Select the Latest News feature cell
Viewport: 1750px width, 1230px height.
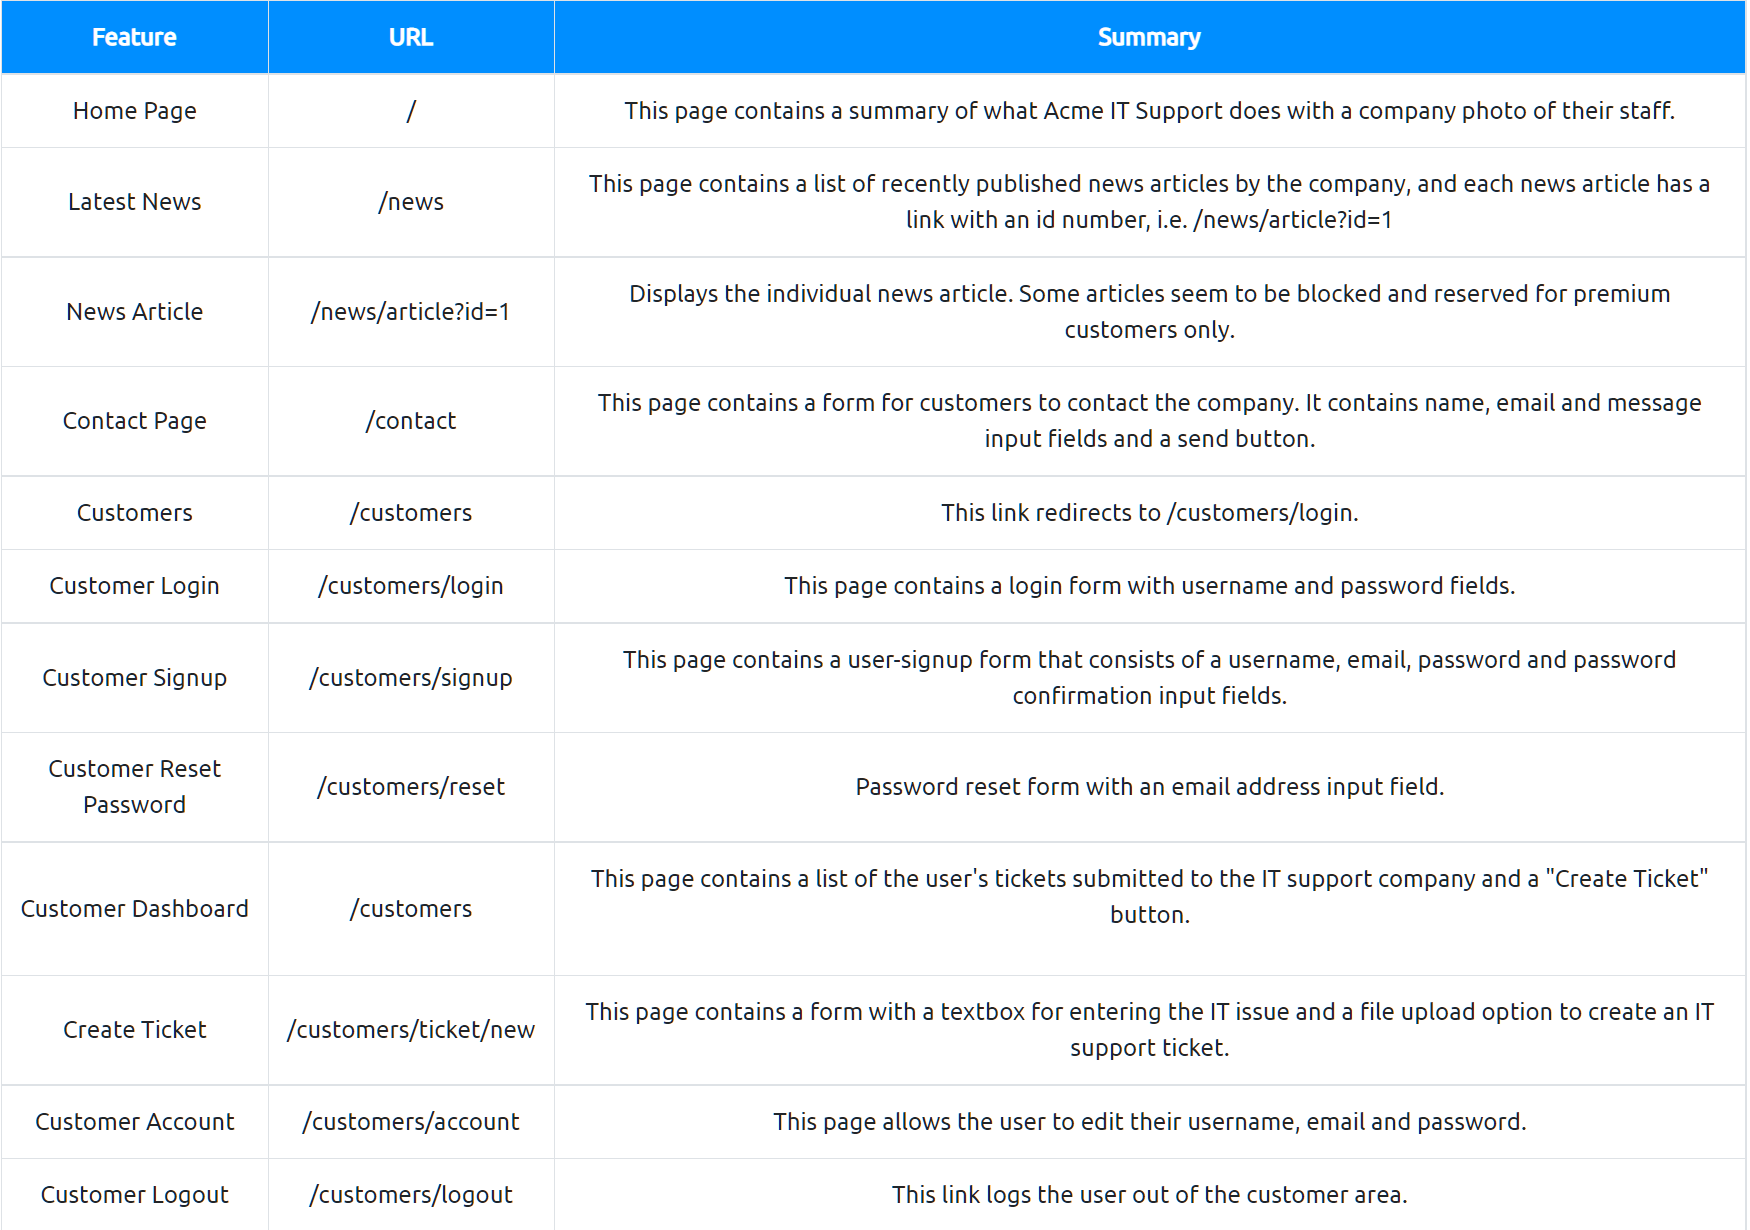134,202
